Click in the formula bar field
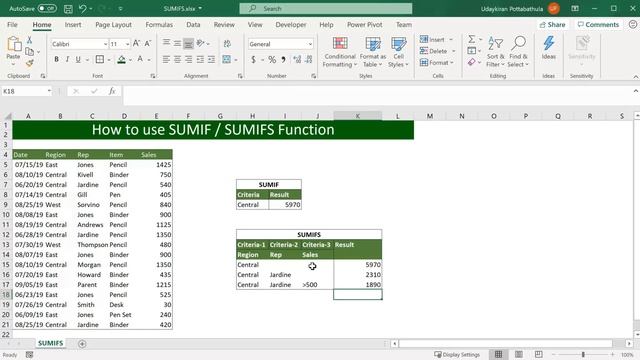This screenshot has height=360, width=640. tap(378, 91)
